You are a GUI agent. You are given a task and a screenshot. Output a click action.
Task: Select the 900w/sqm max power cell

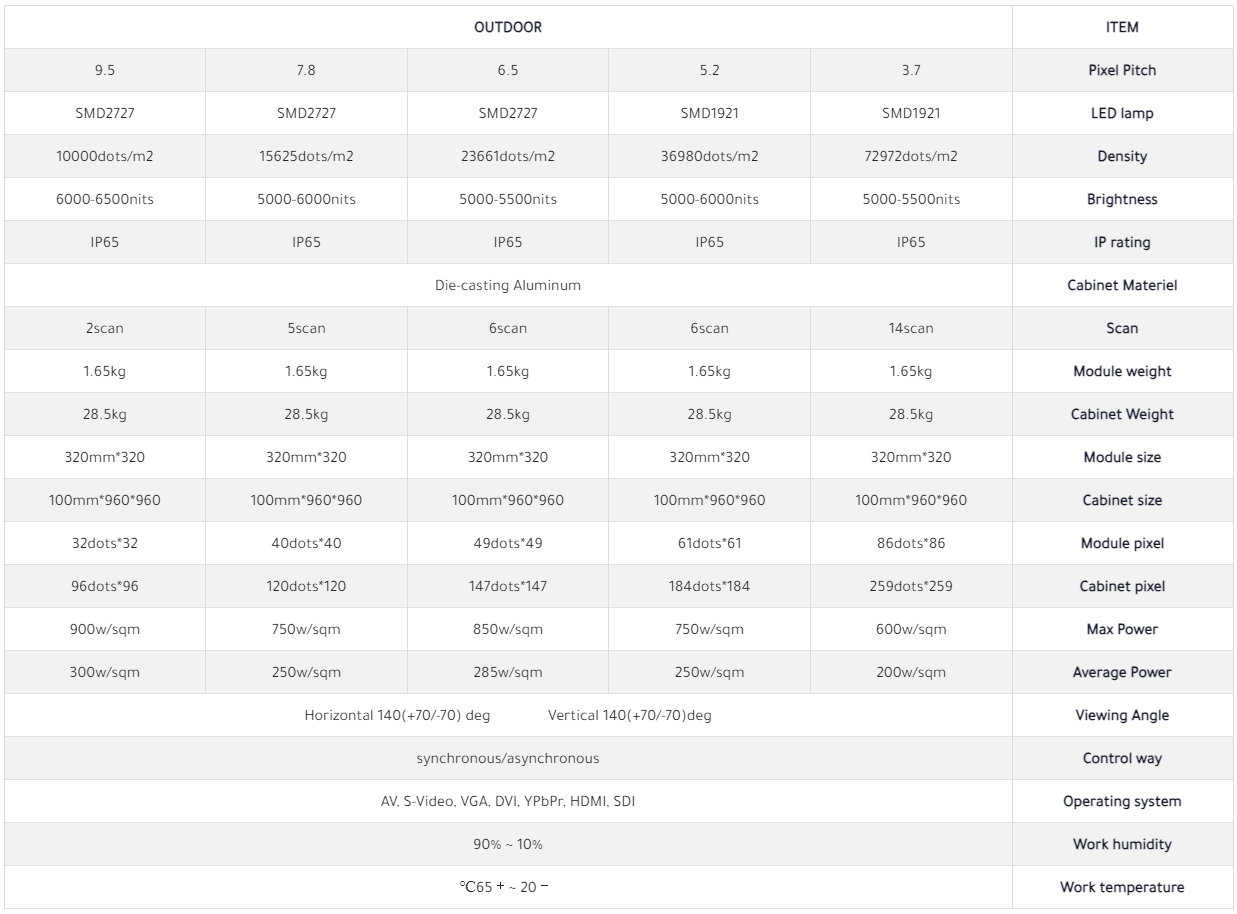tap(105, 630)
